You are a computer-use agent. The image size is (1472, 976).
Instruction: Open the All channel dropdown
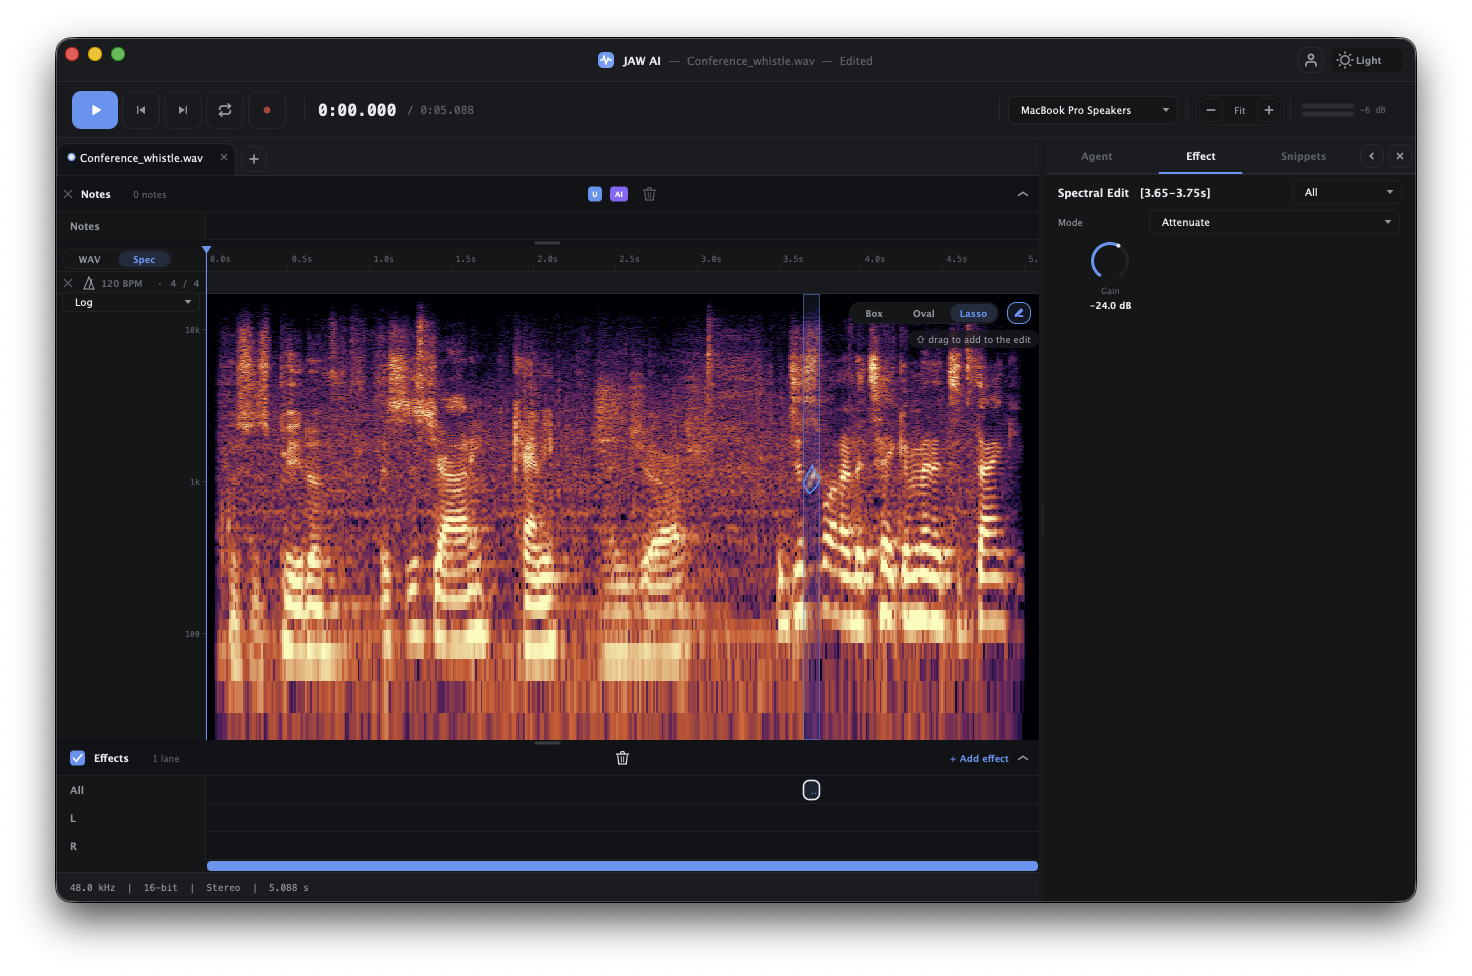tap(1346, 192)
